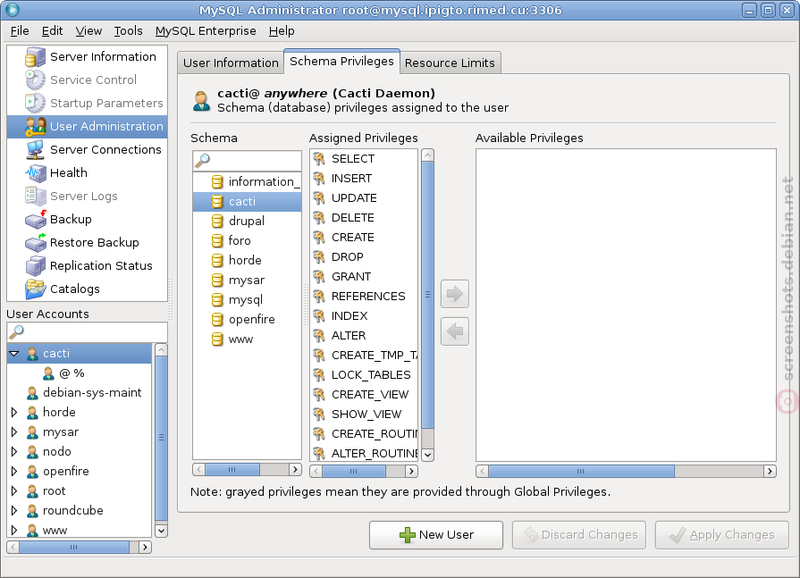The image size is (800, 578).
Task: Select the LOCK_TABLES assigned privilege
Action: coord(371,375)
